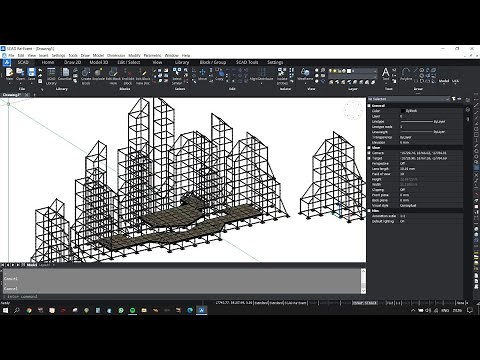Open Windows Start menu
Screen dimensions: 480x360
5,310
